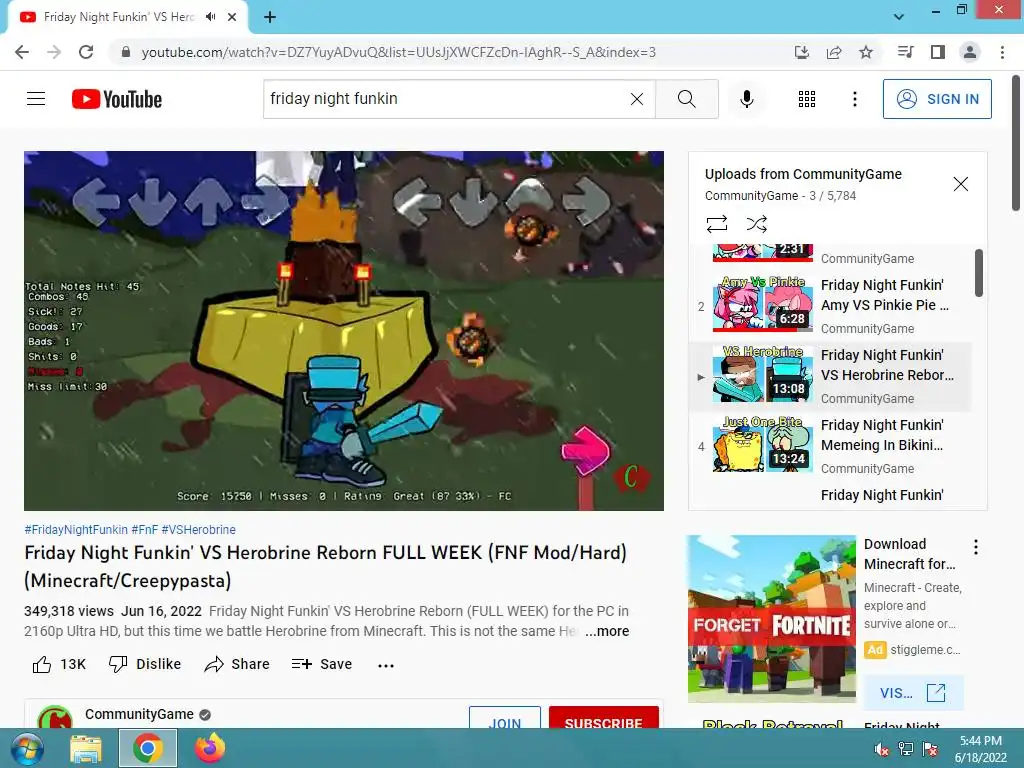Image resolution: width=1024 pixels, height=768 pixels.
Task: Open YouTube settings three-dot menu
Action: tap(854, 99)
